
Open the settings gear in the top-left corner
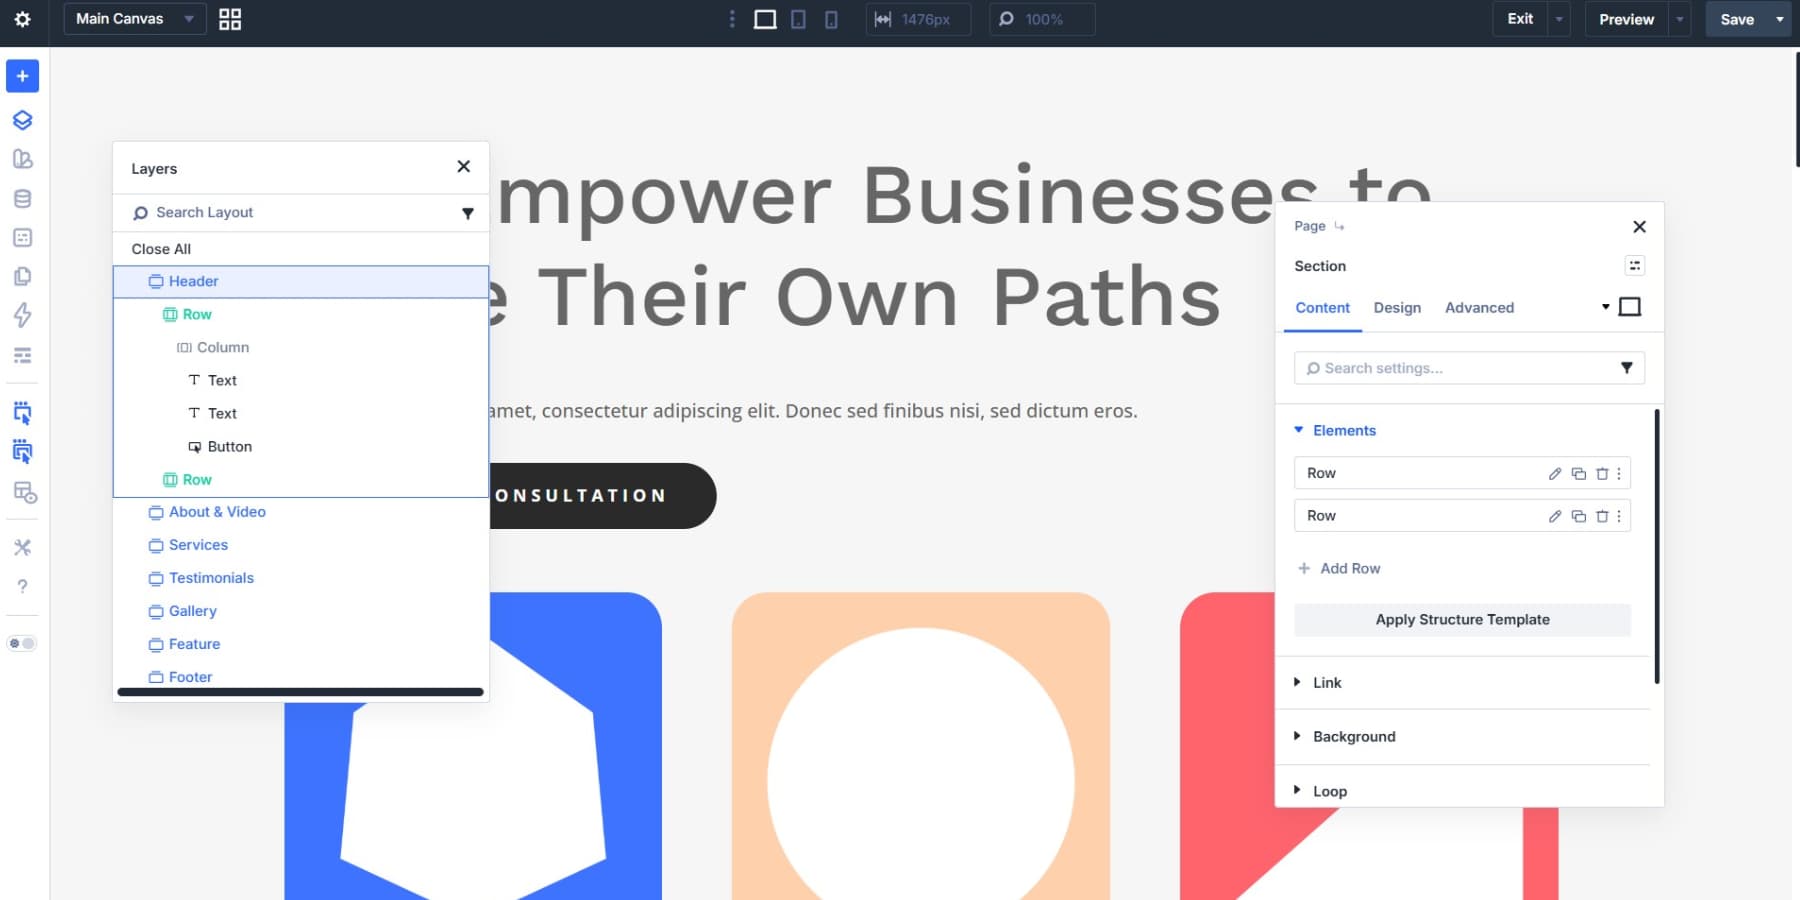pyautogui.click(x=22, y=19)
